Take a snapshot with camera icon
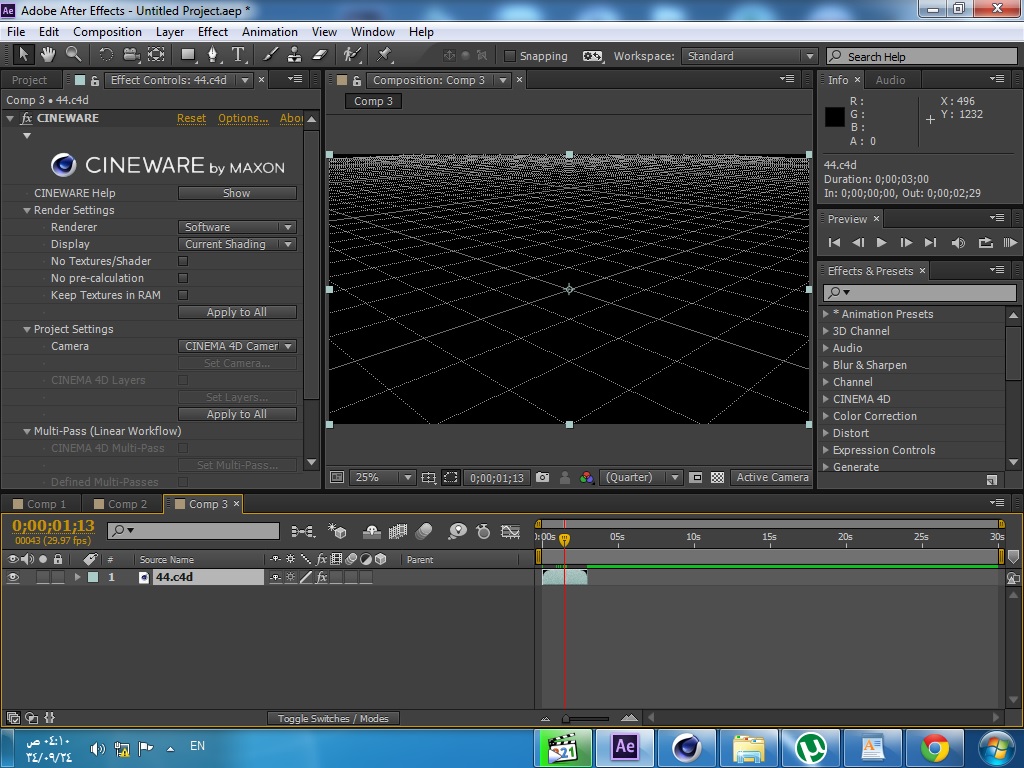Image resolution: width=1024 pixels, height=768 pixels. (x=542, y=477)
